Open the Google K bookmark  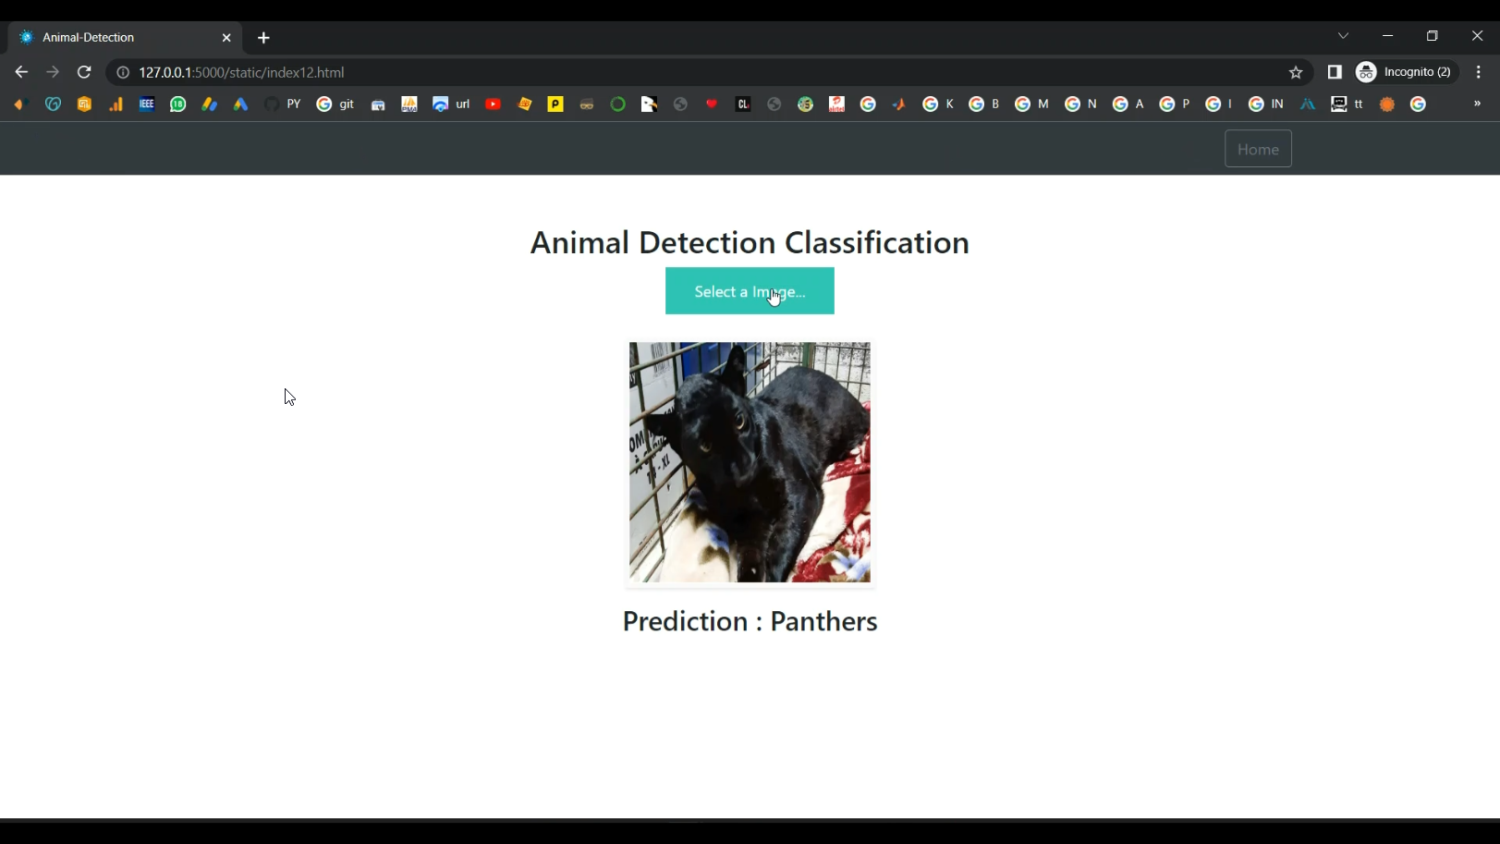pyautogui.click(x=938, y=104)
